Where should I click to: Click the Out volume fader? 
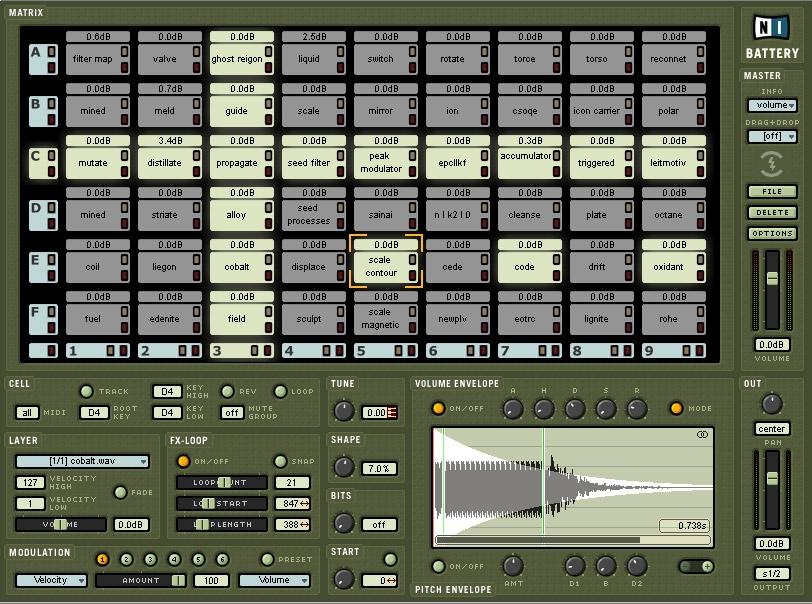coord(772,478)
